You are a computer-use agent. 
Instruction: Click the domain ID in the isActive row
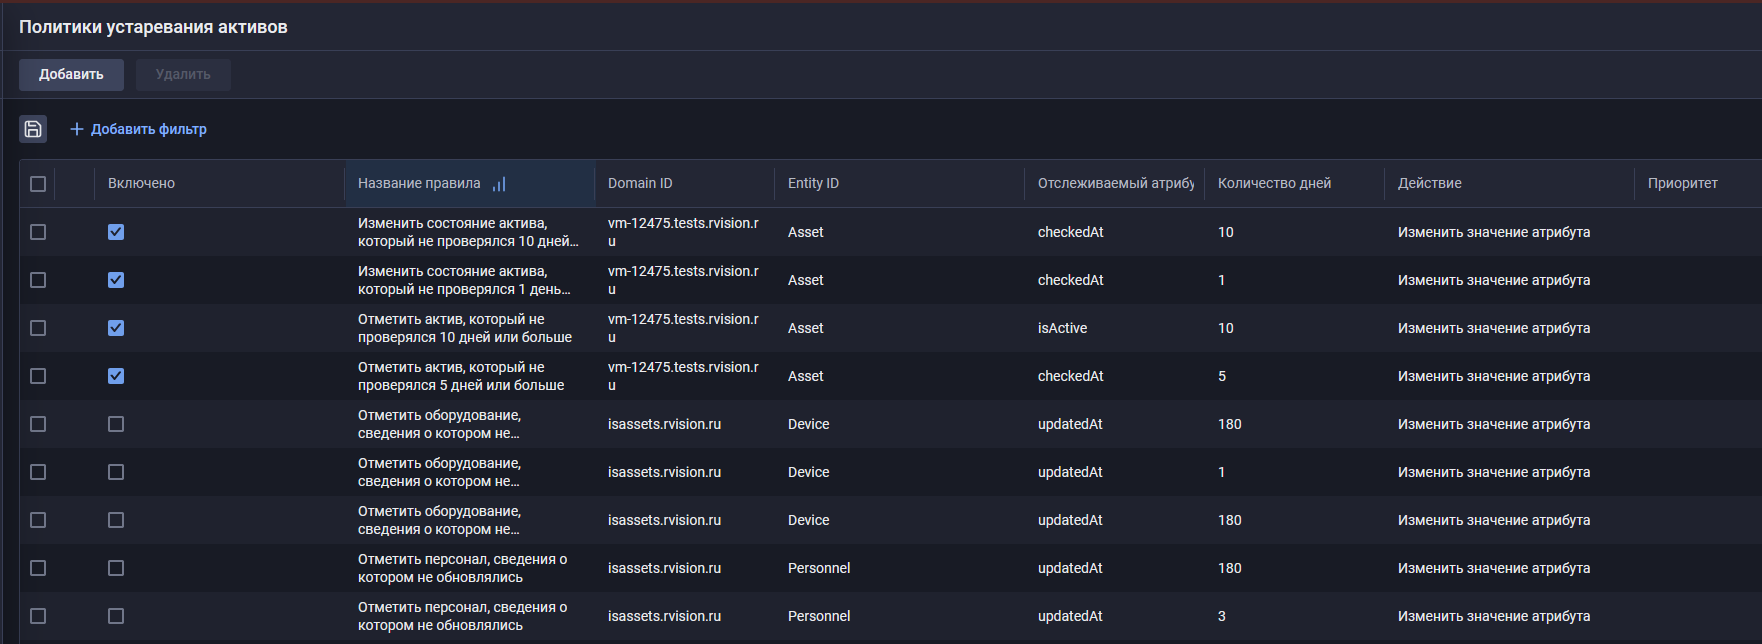pyautogui.click(x=683, y=328)
